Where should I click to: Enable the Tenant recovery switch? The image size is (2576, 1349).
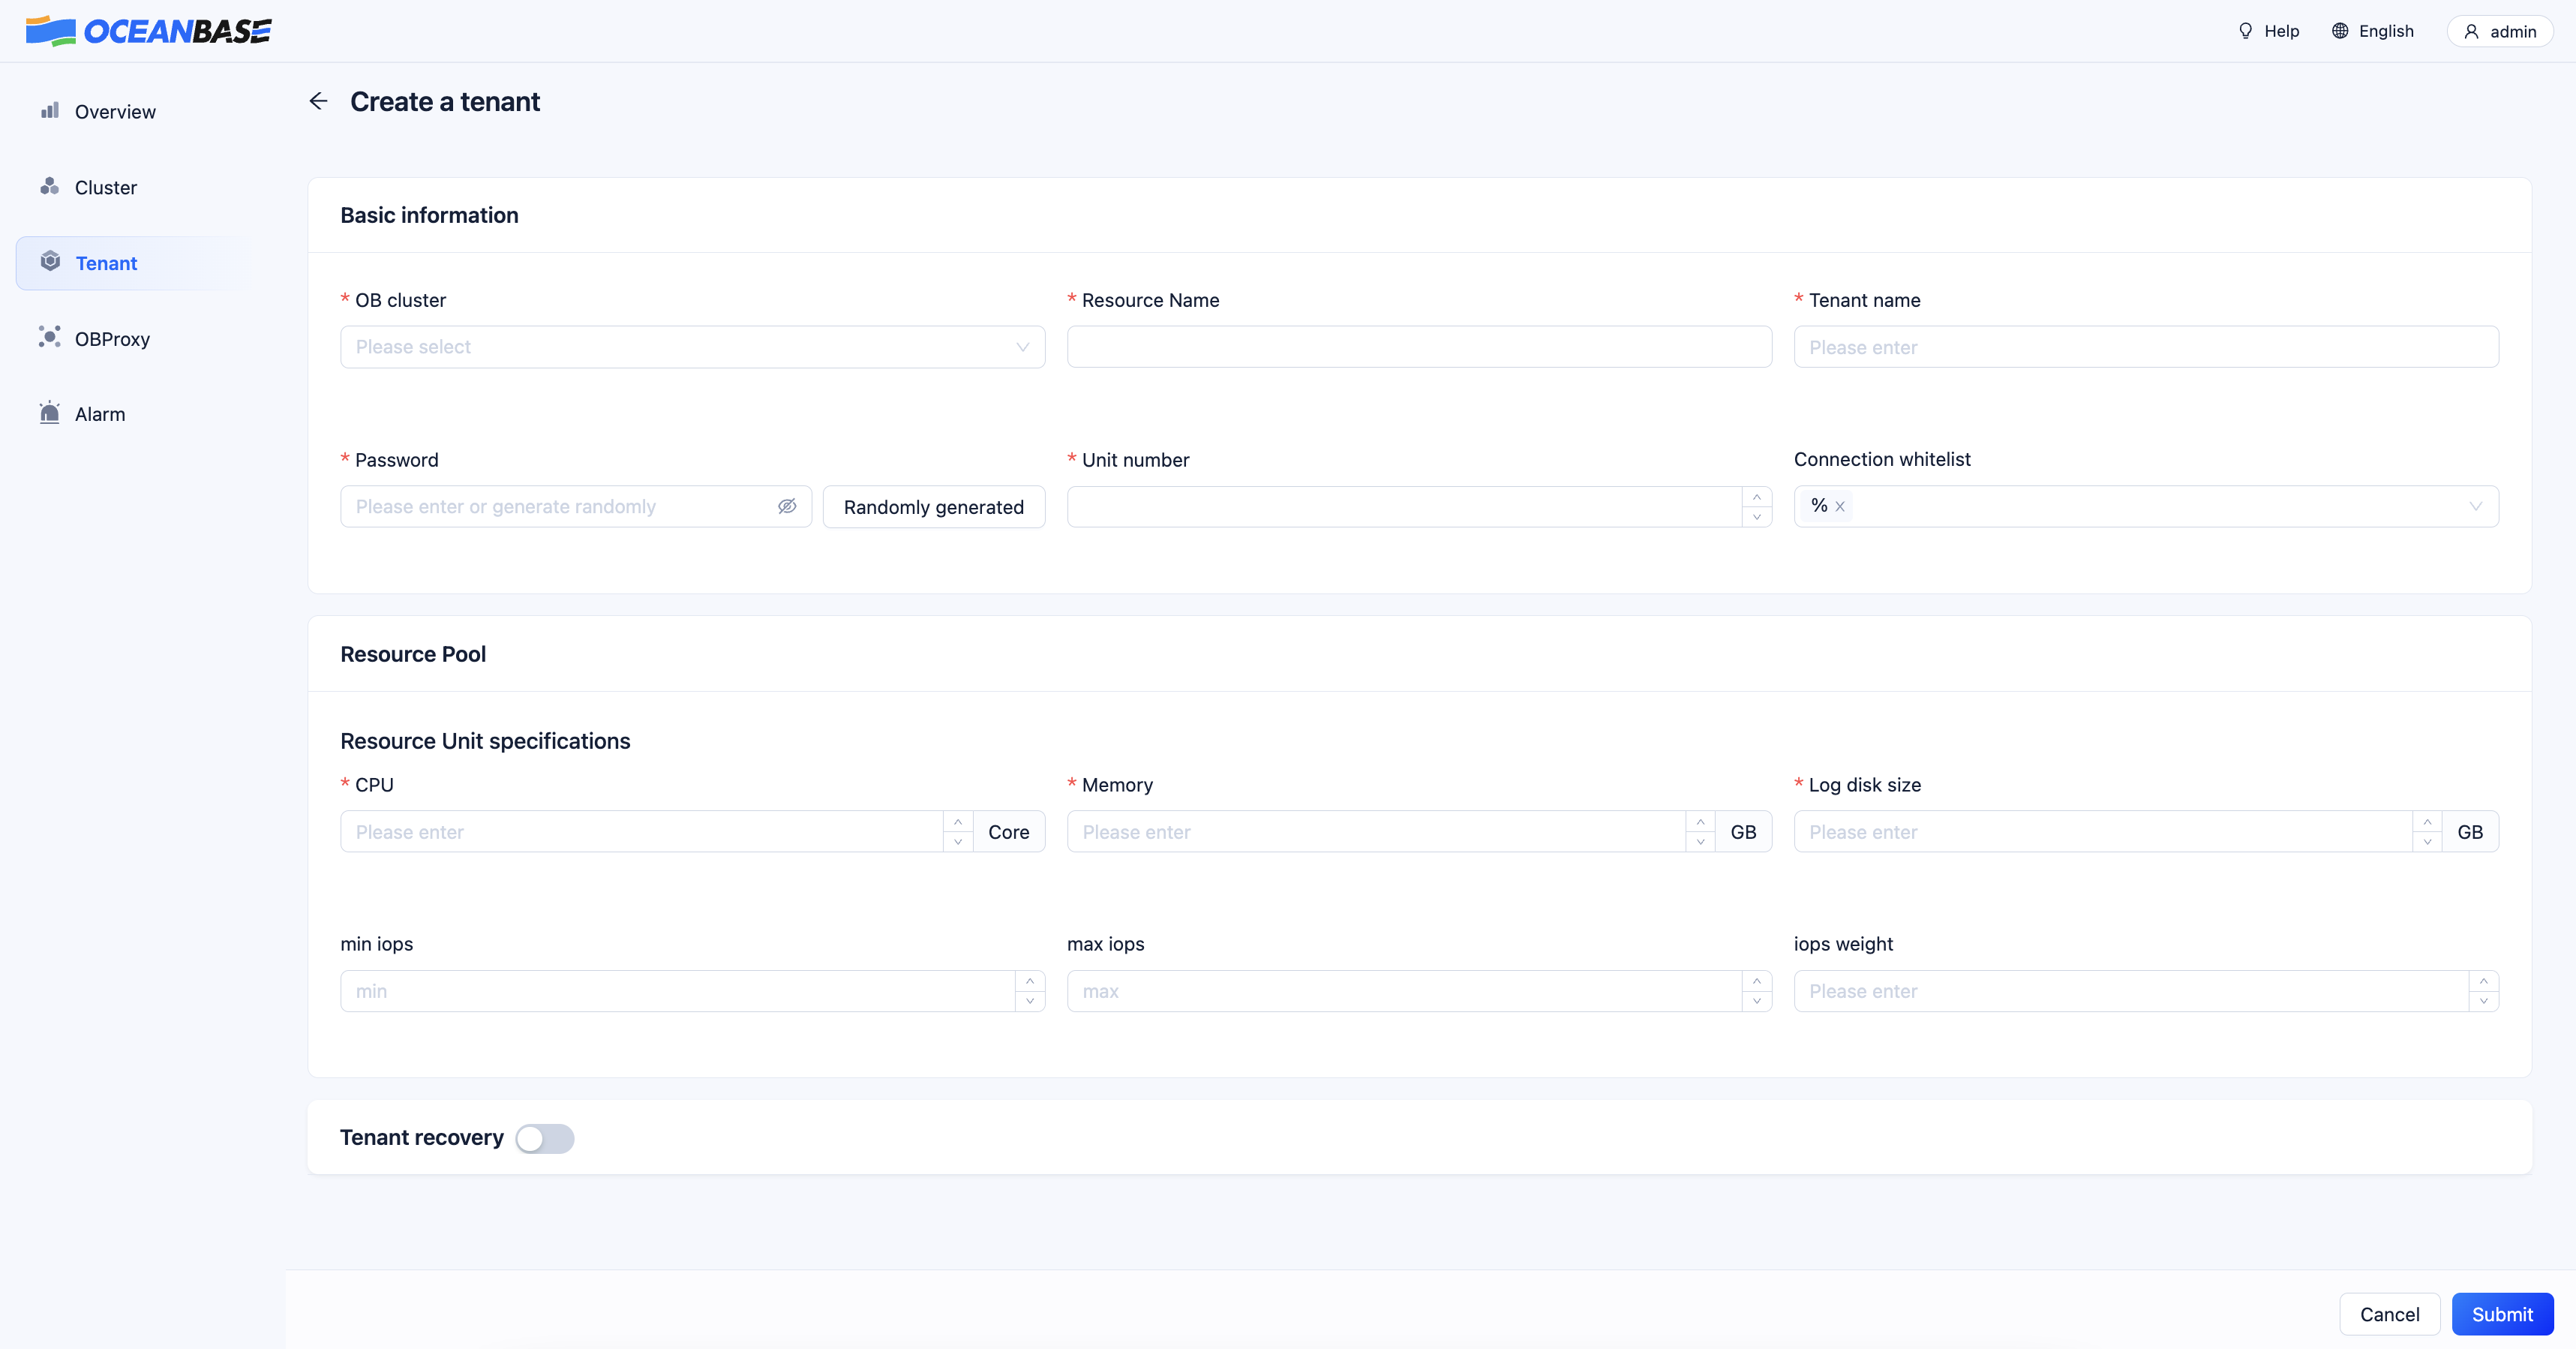coord(545,1138)
